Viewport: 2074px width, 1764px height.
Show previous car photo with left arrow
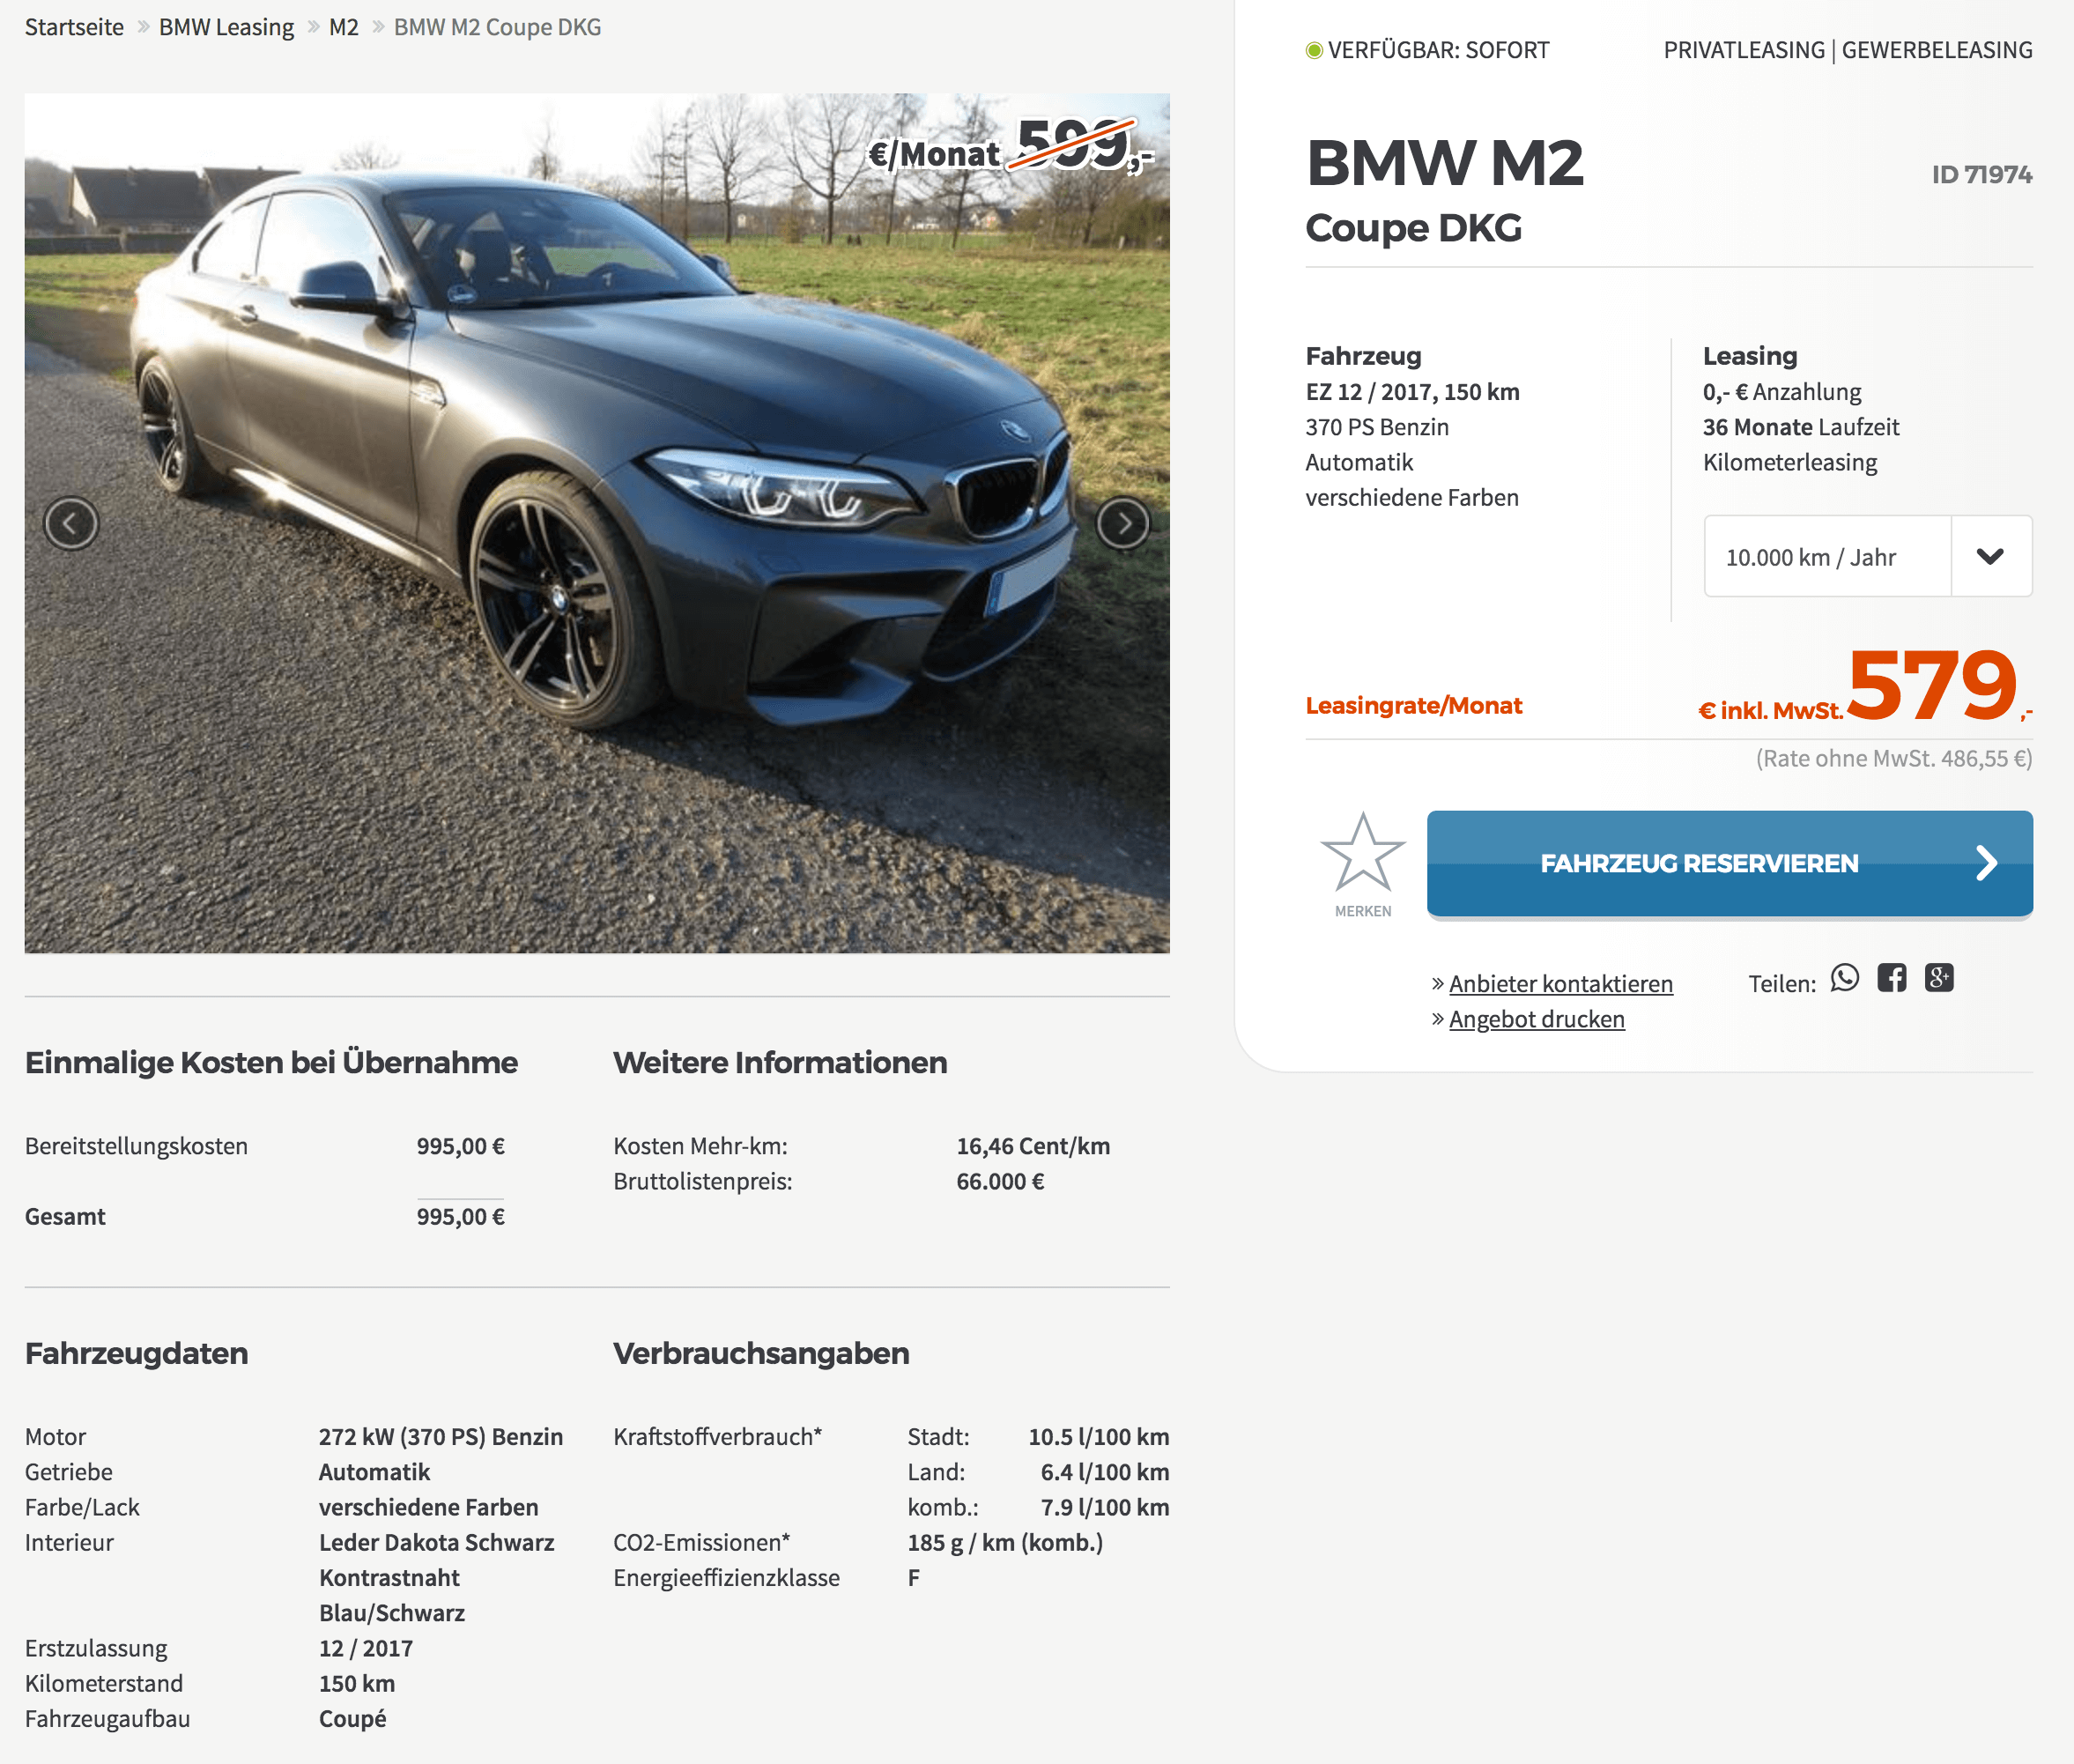(x=71, y=523)
